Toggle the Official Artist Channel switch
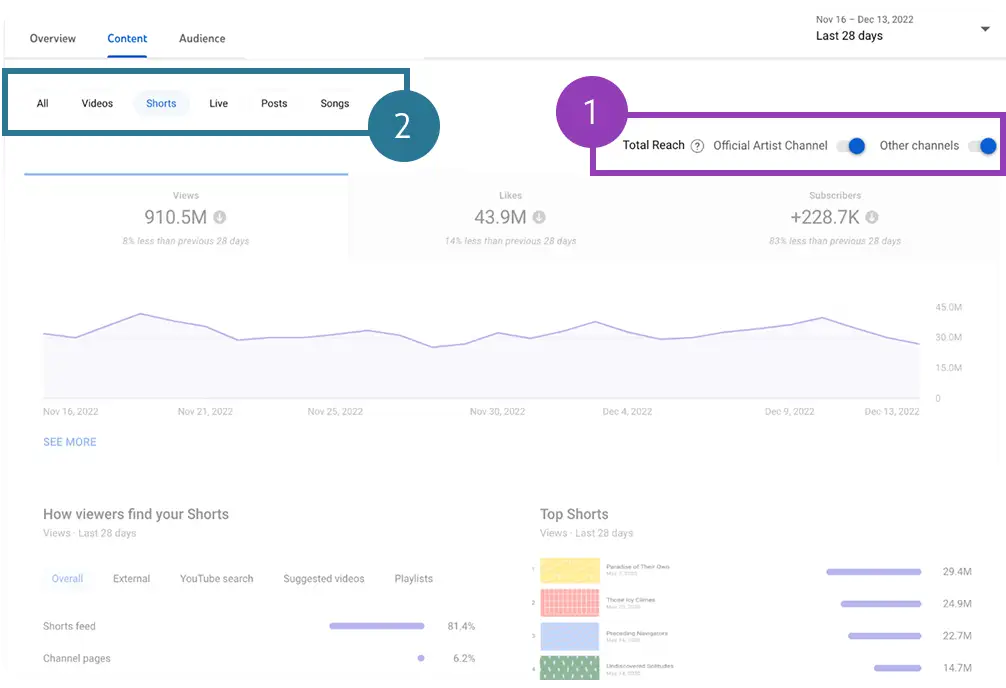The width and height of the screenshot is (1006, 688). (x=851, y=146)
